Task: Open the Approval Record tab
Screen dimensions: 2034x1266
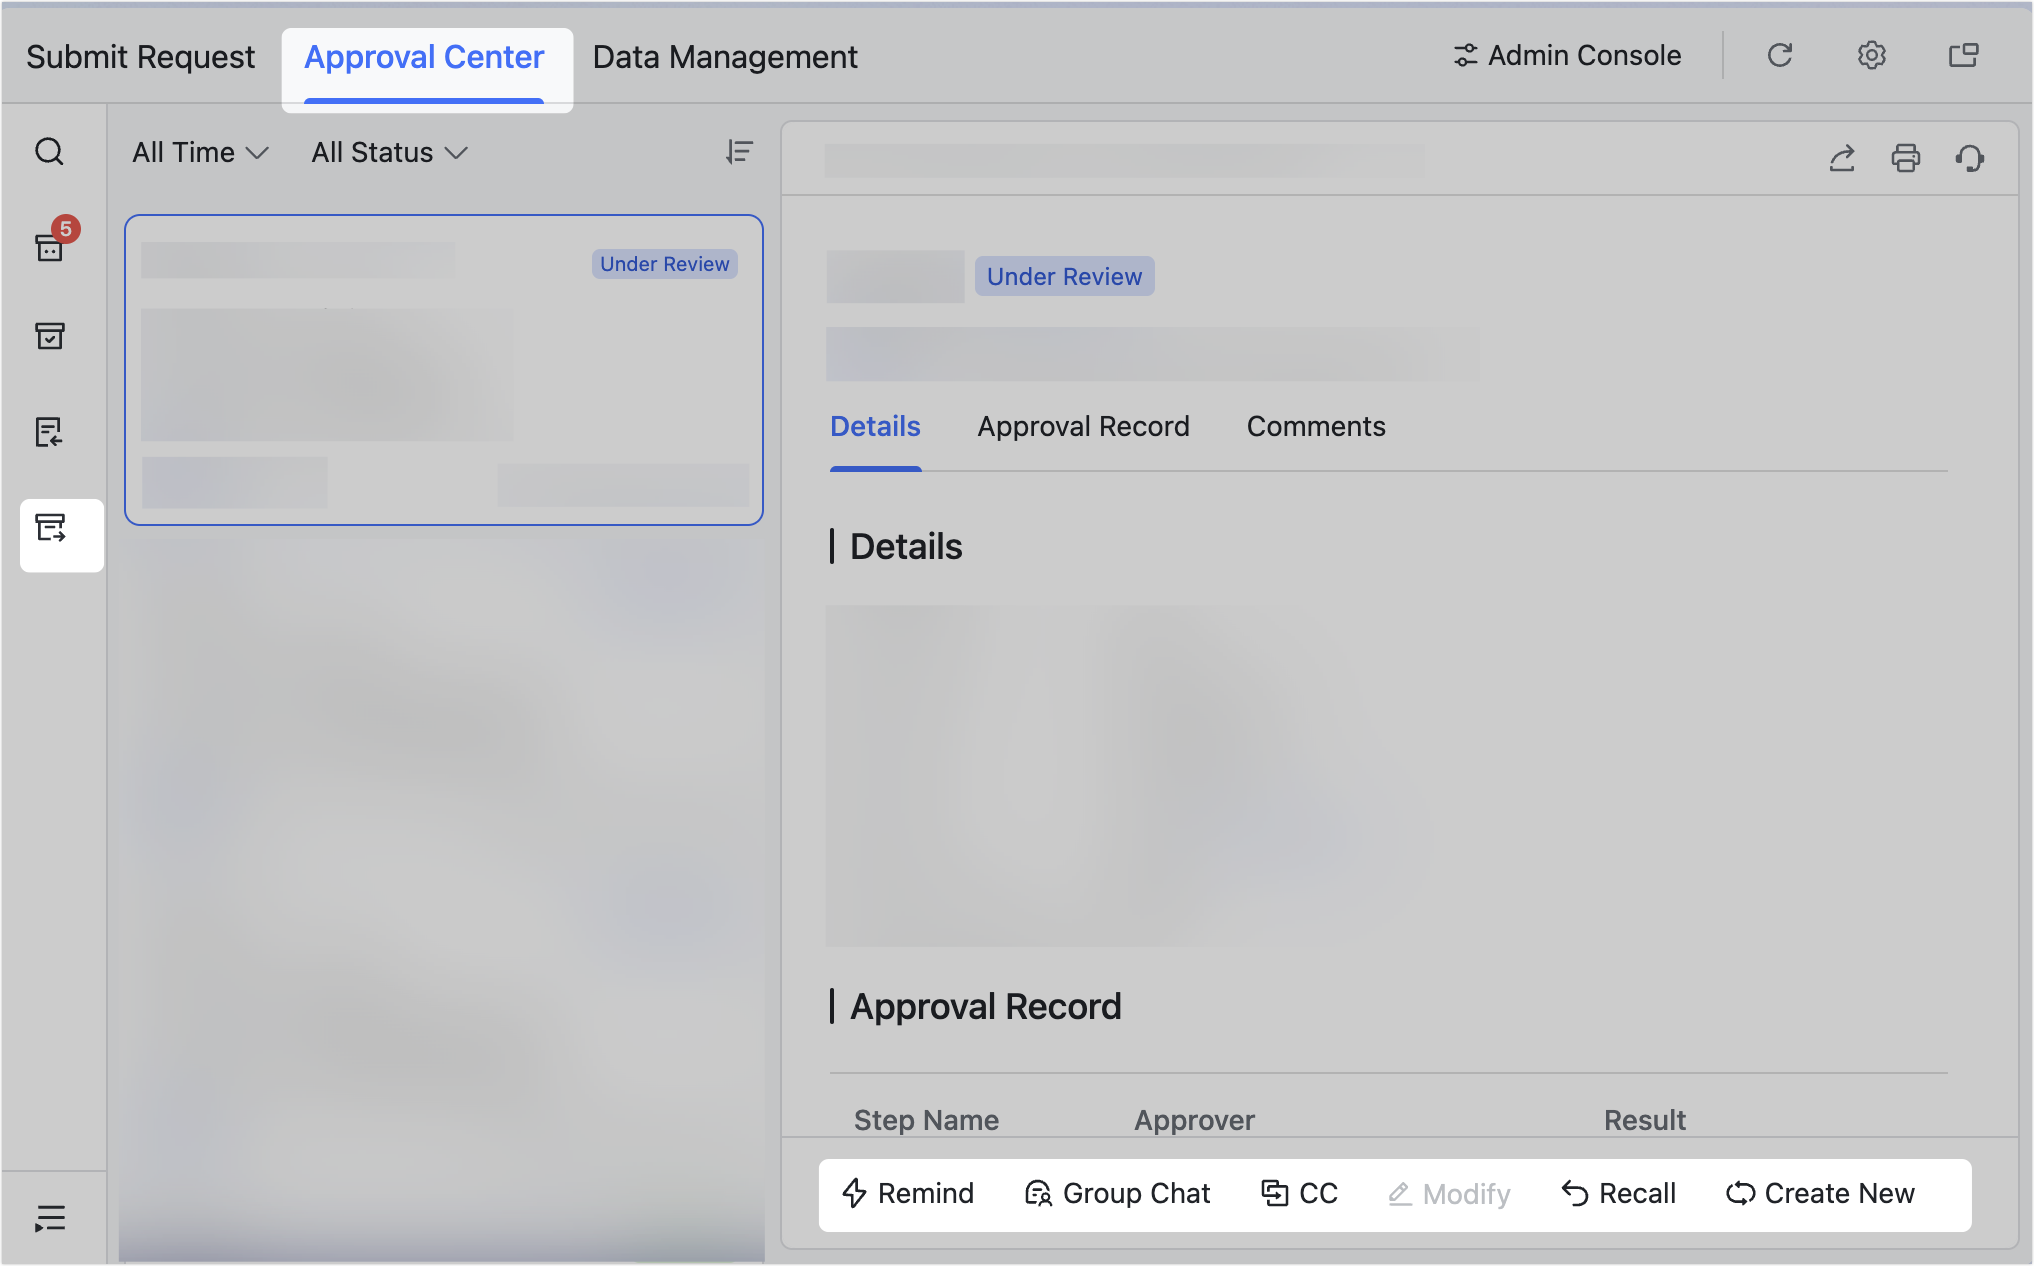Action: point(1083,426)
